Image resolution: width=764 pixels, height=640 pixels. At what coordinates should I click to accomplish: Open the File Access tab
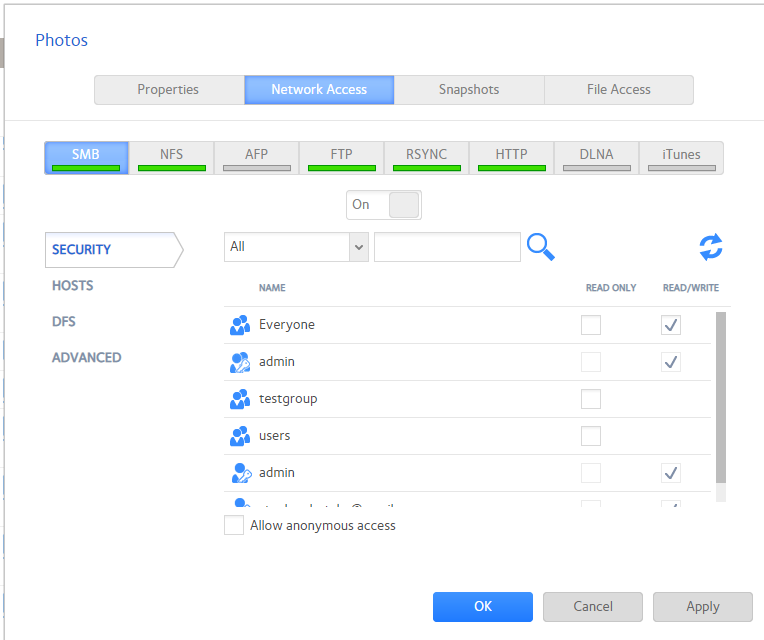[618, 89]
